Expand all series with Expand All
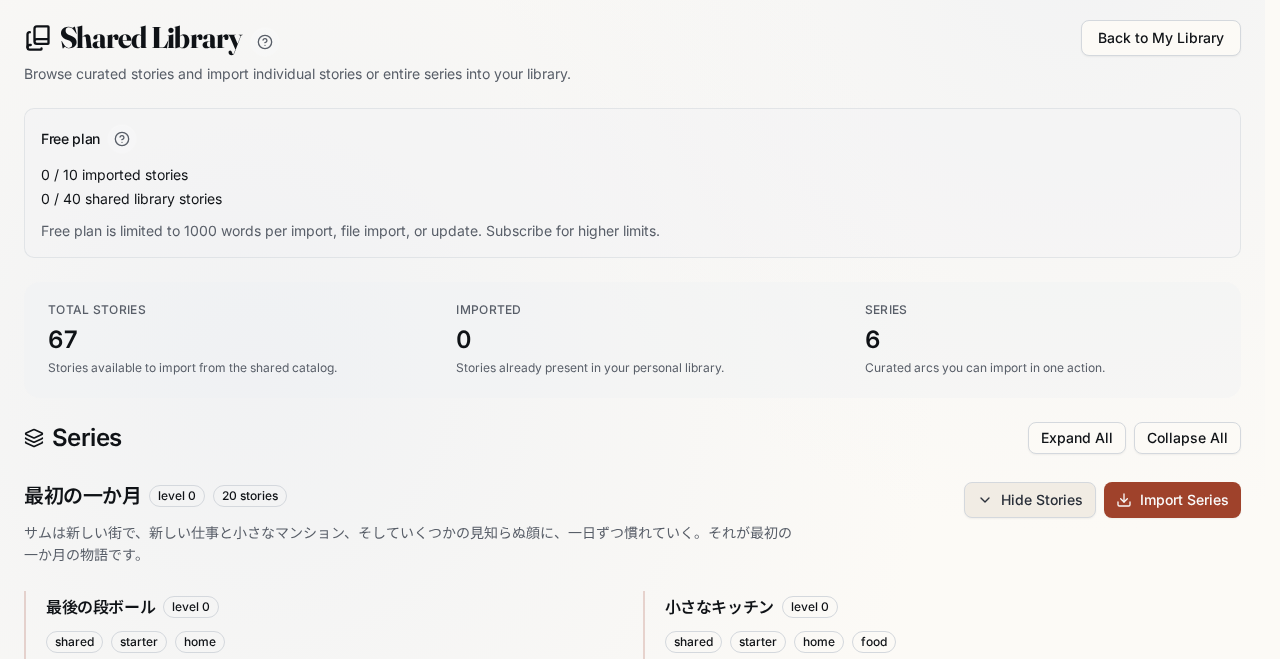 click(1076, 438)
